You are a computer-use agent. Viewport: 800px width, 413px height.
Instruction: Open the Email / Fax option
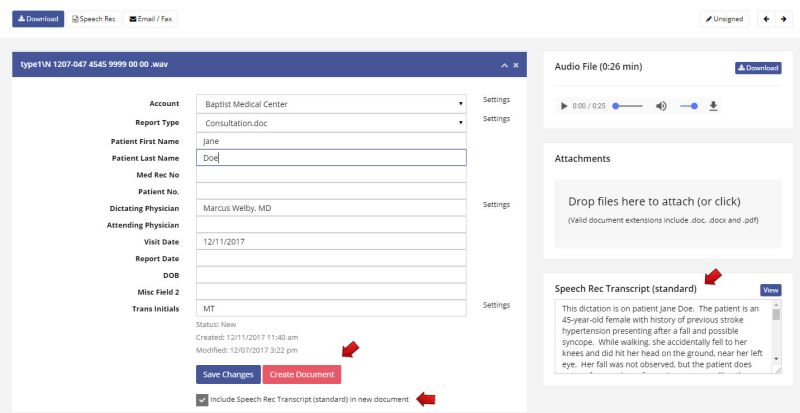tap(150, 19)
